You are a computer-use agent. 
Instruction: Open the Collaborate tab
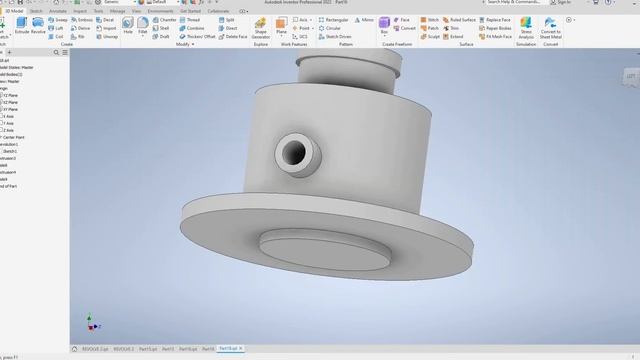point(218,11)
